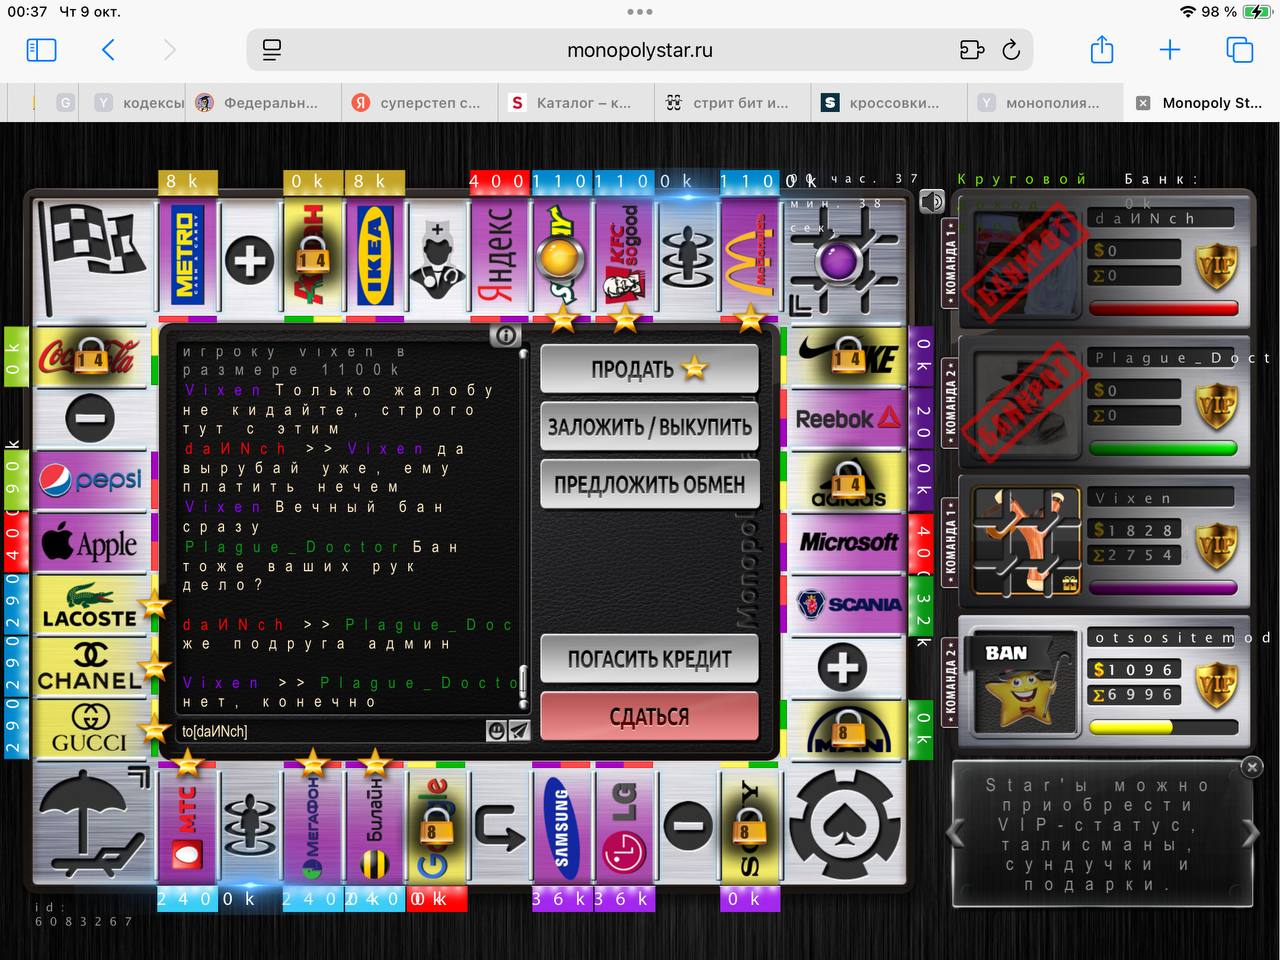
Task: Click daИNch player VIP badge
Action: click(x=1217, y=264)
